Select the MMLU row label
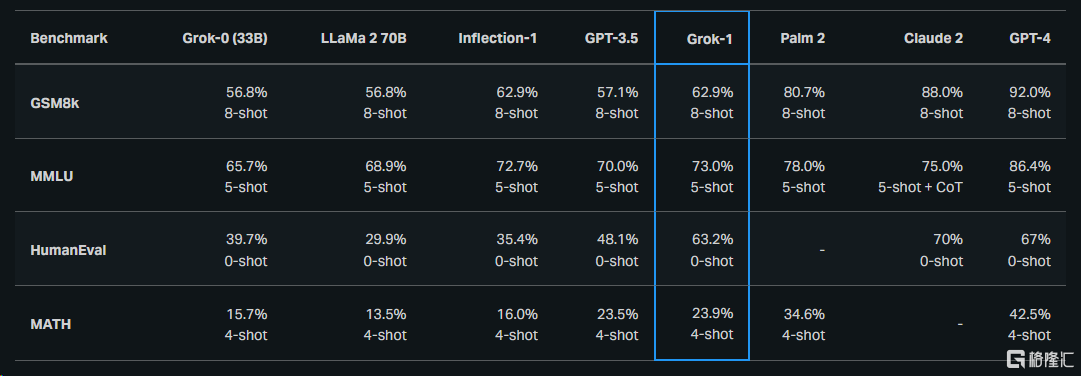This screenshot has height=376, width=1081. (52, 176)
